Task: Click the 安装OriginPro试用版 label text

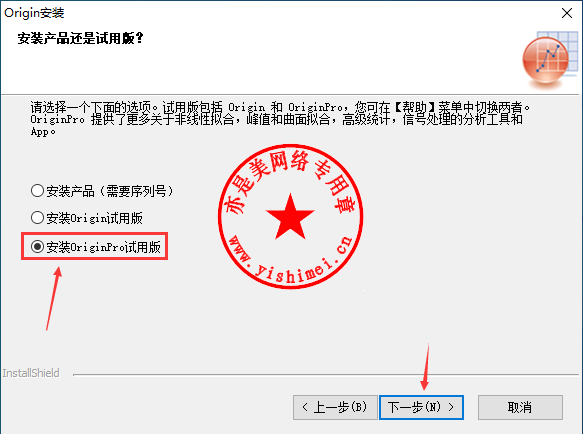Action: point(103,247)
